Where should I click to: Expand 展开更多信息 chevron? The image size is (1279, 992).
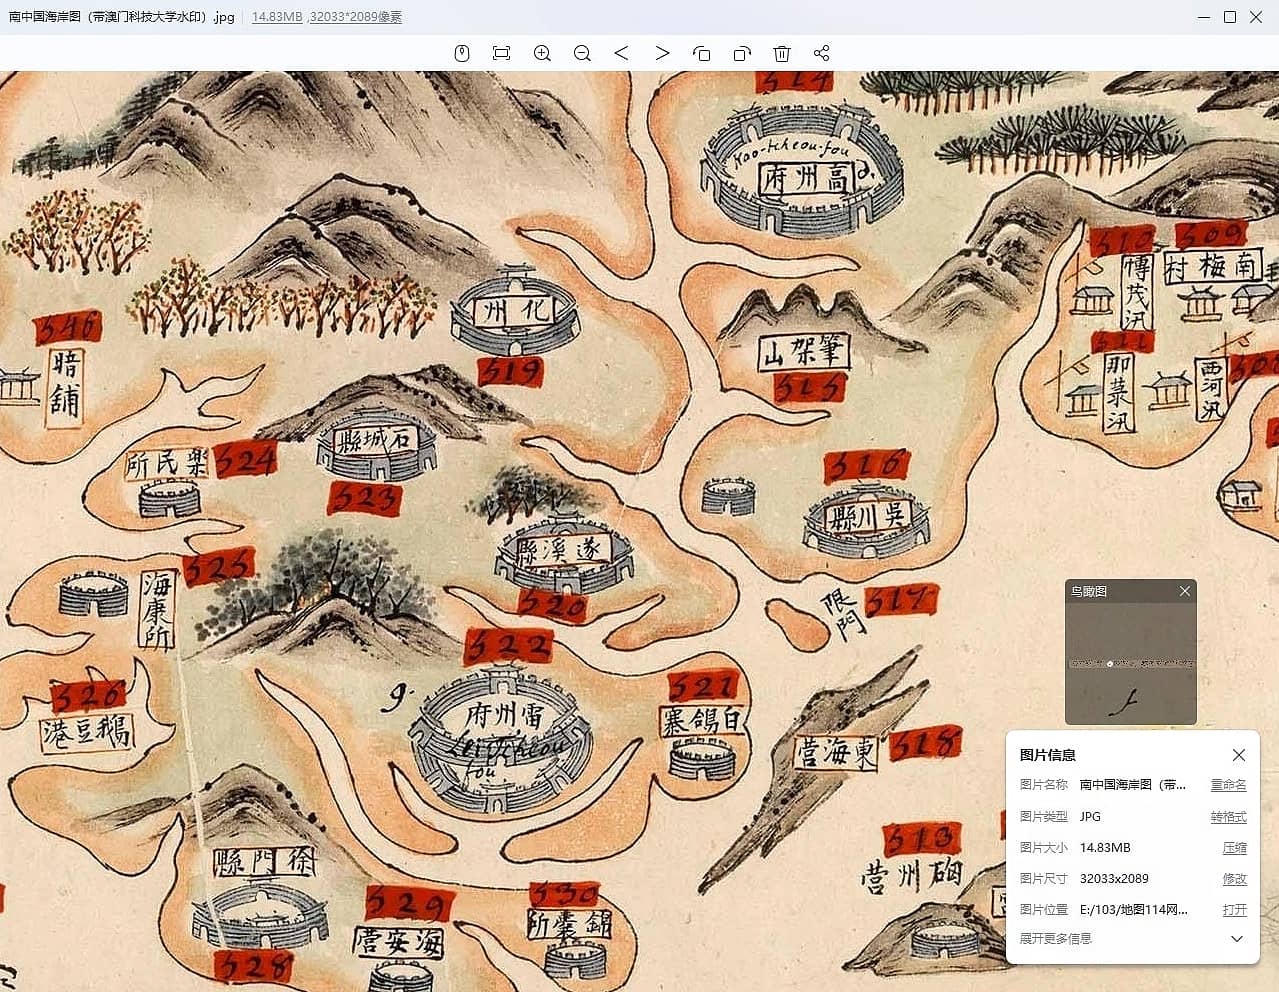(x=1237, y=938)
